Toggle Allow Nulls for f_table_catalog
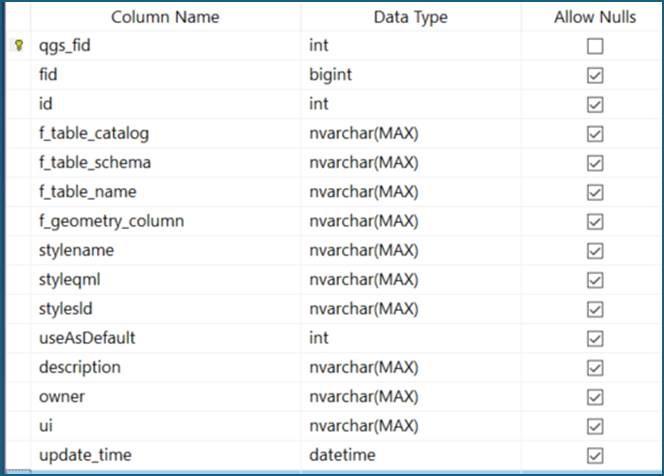 click(595, 134)
